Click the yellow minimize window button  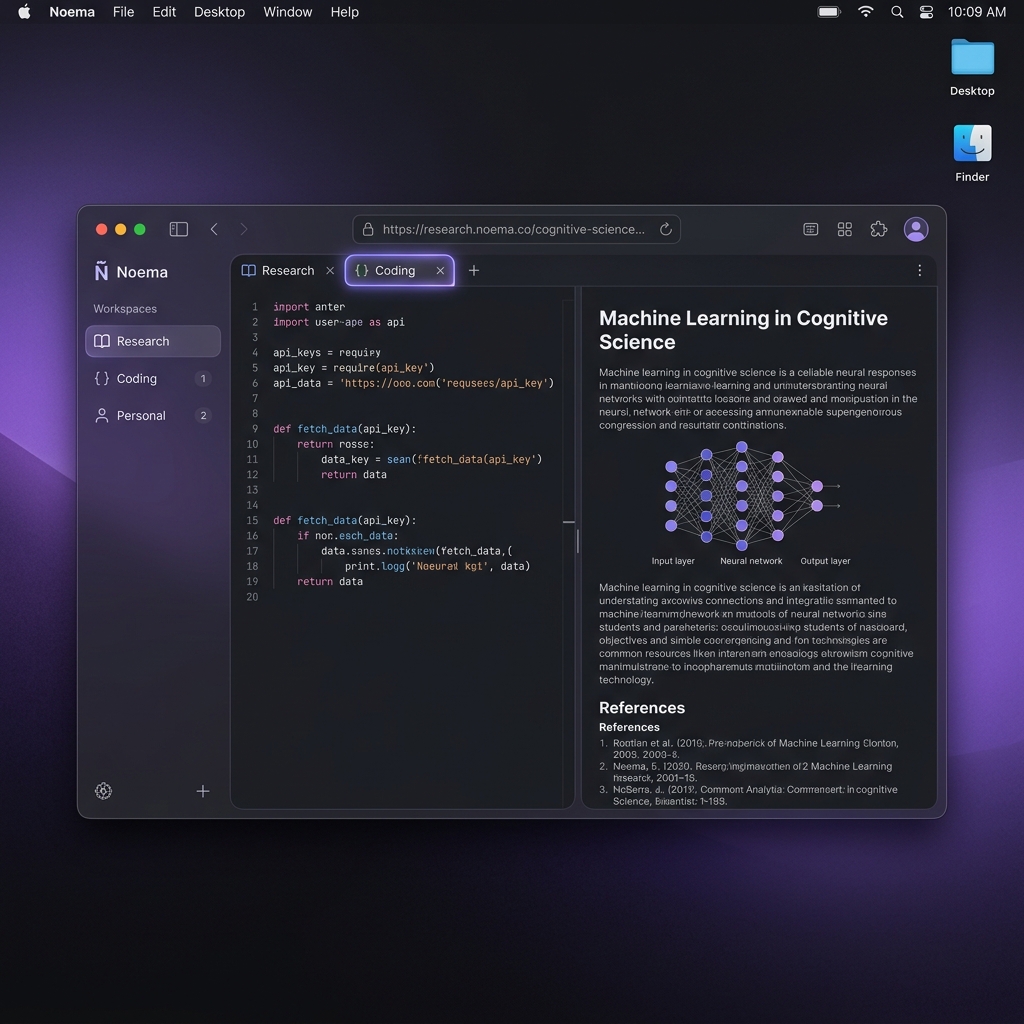(120, 229)
